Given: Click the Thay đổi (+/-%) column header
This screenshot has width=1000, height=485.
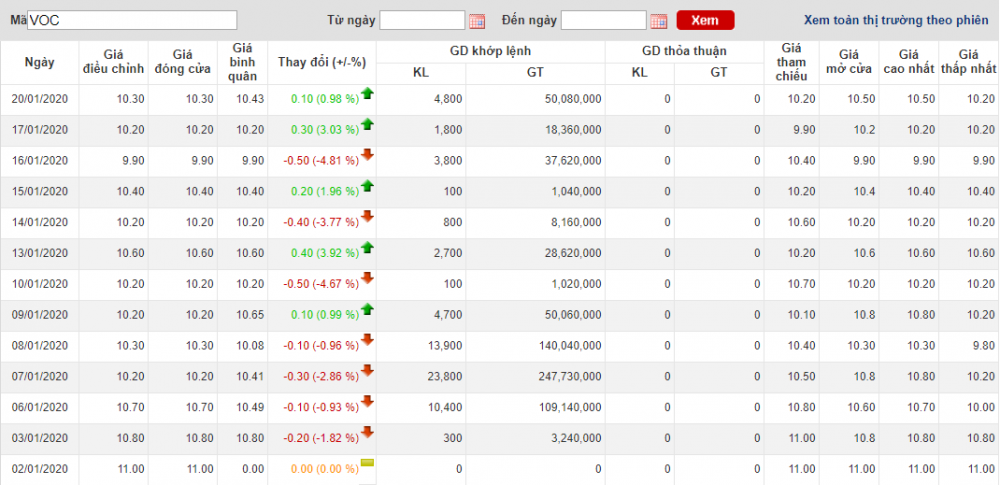Looking at the screenshot, I should (322, 63).
